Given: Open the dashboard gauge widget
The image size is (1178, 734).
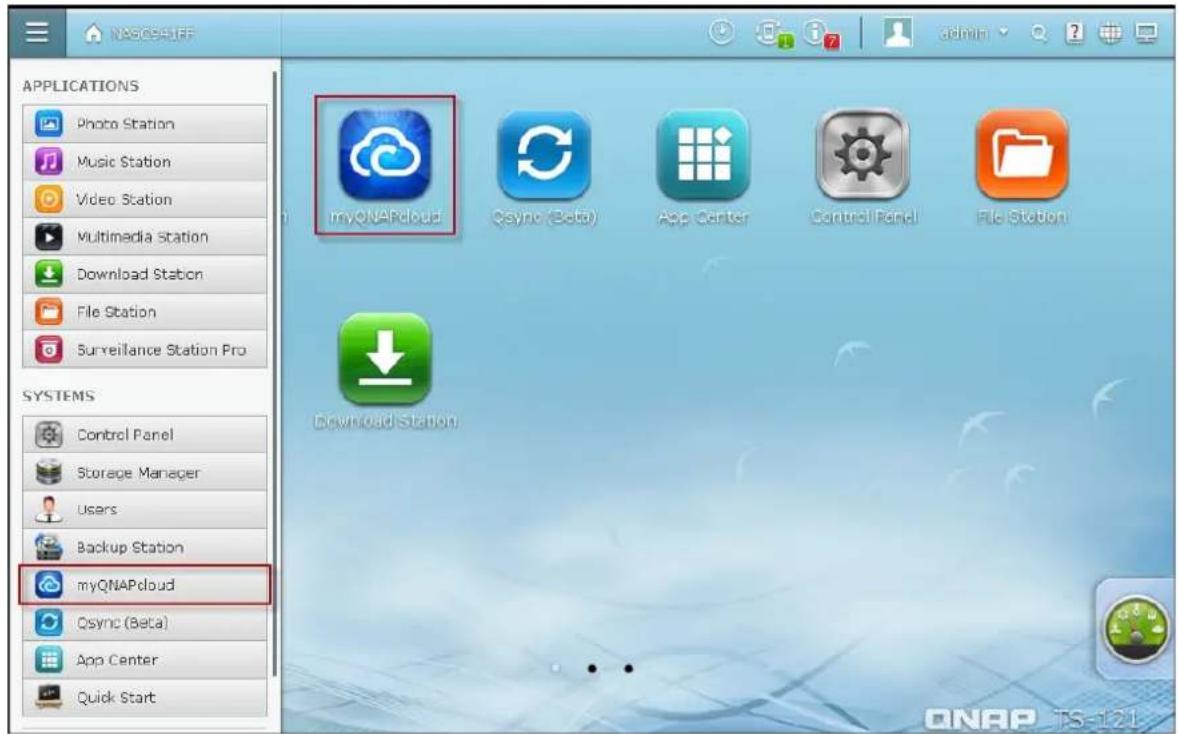Looking at the screenshot, I should tap(1136, 630).
